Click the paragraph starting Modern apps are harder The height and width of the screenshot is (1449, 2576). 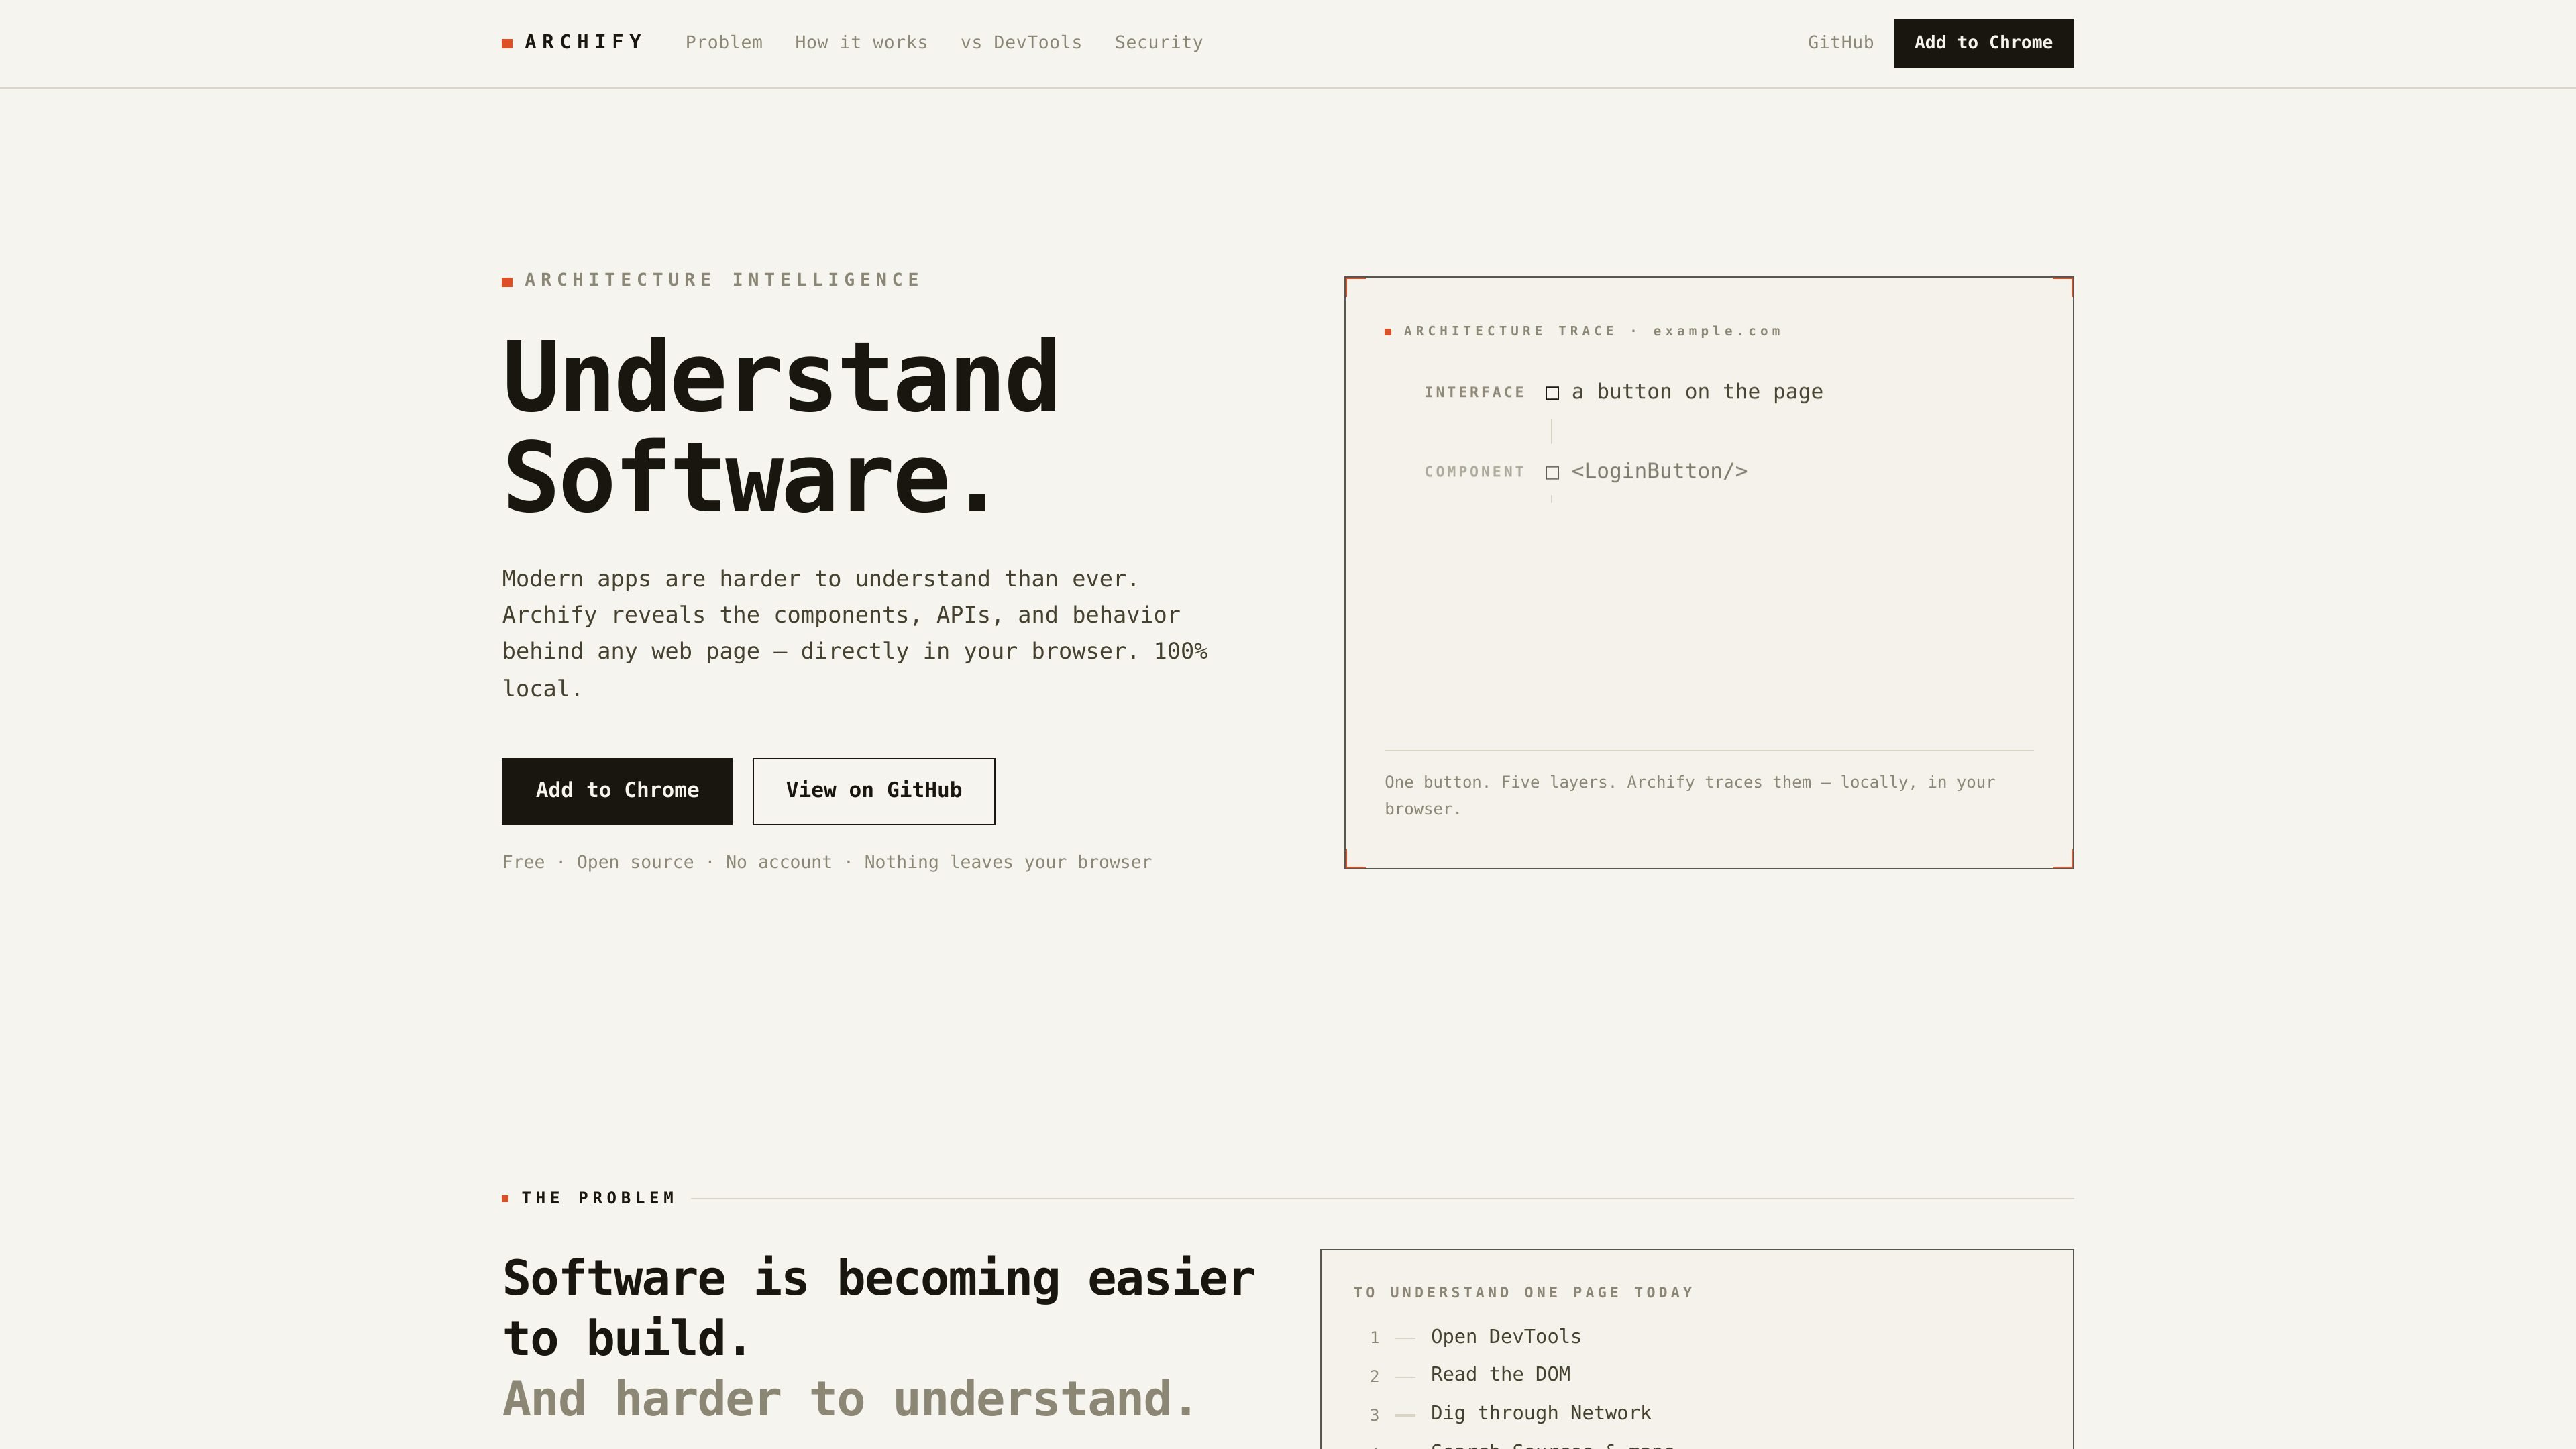click(x=855, y=633)
